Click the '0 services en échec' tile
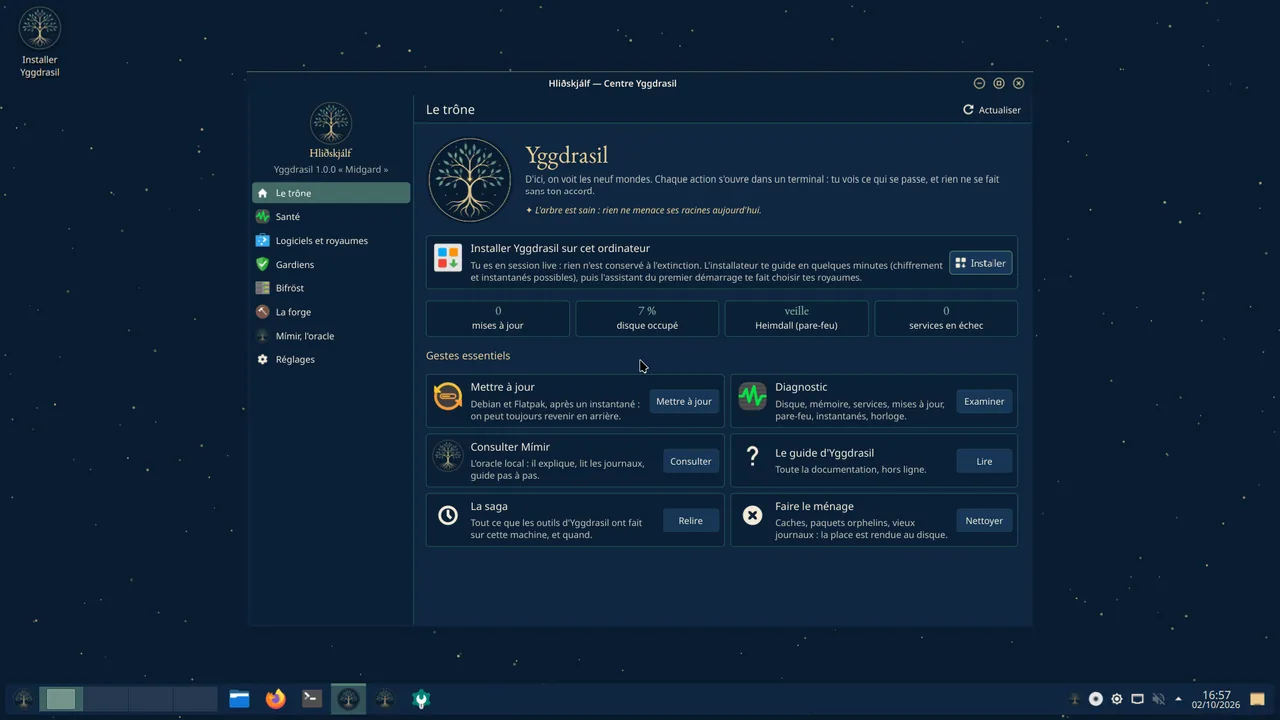1280x720 pixels. coord(946,318)
